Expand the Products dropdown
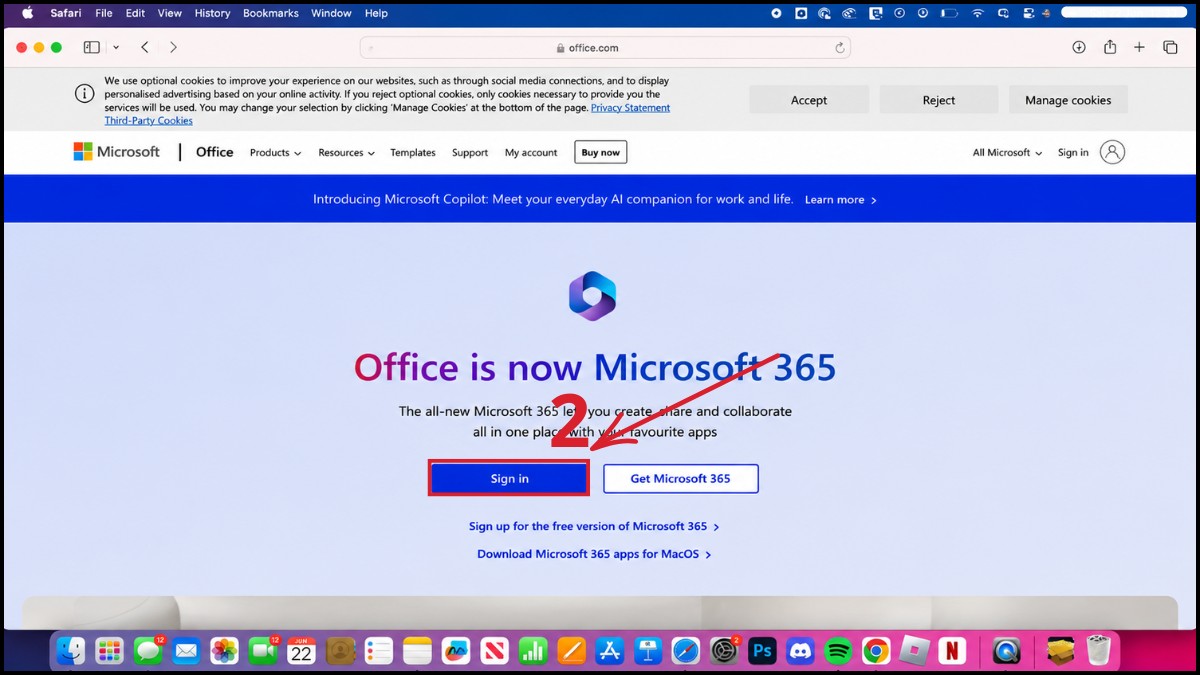 pos(275,153)
